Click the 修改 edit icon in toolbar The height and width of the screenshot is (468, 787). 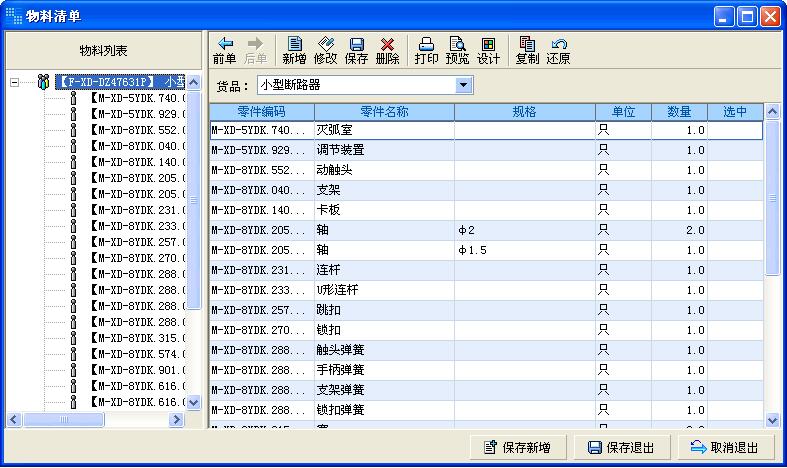(x=325, y=45)
